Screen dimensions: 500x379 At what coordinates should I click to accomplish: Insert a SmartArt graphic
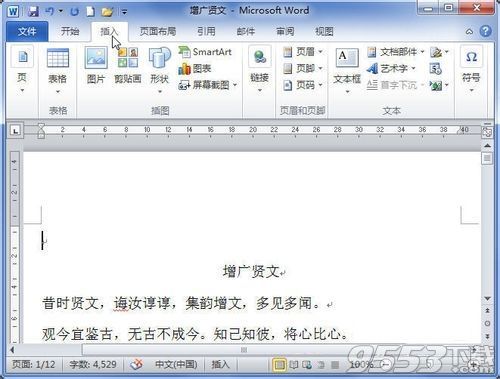[205, 52]
